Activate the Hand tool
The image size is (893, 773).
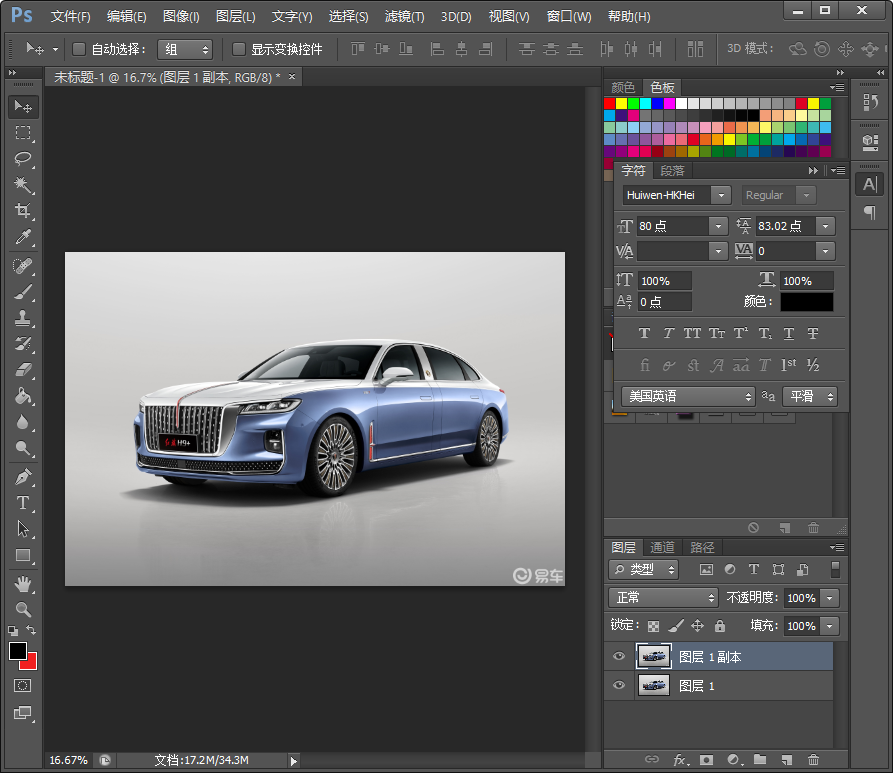(23, 583)
